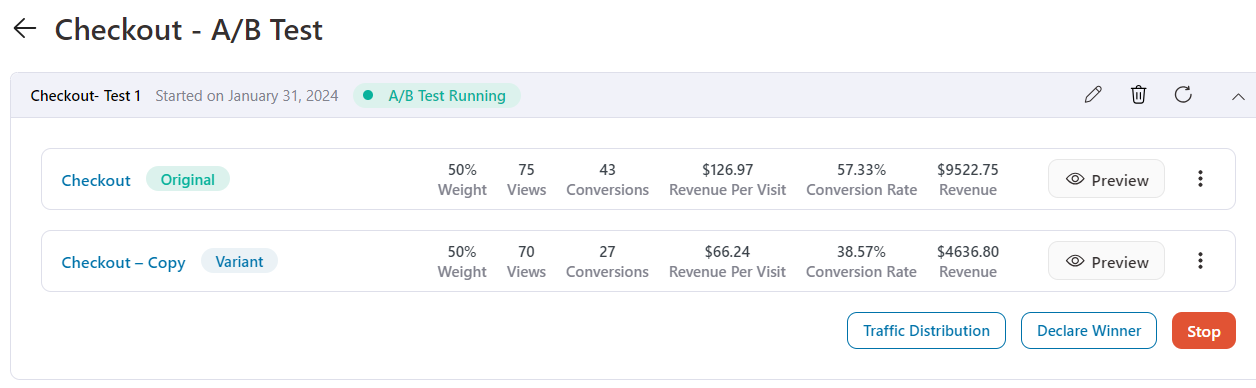Click the Checkout - A/B Test heading

[189, 29]
